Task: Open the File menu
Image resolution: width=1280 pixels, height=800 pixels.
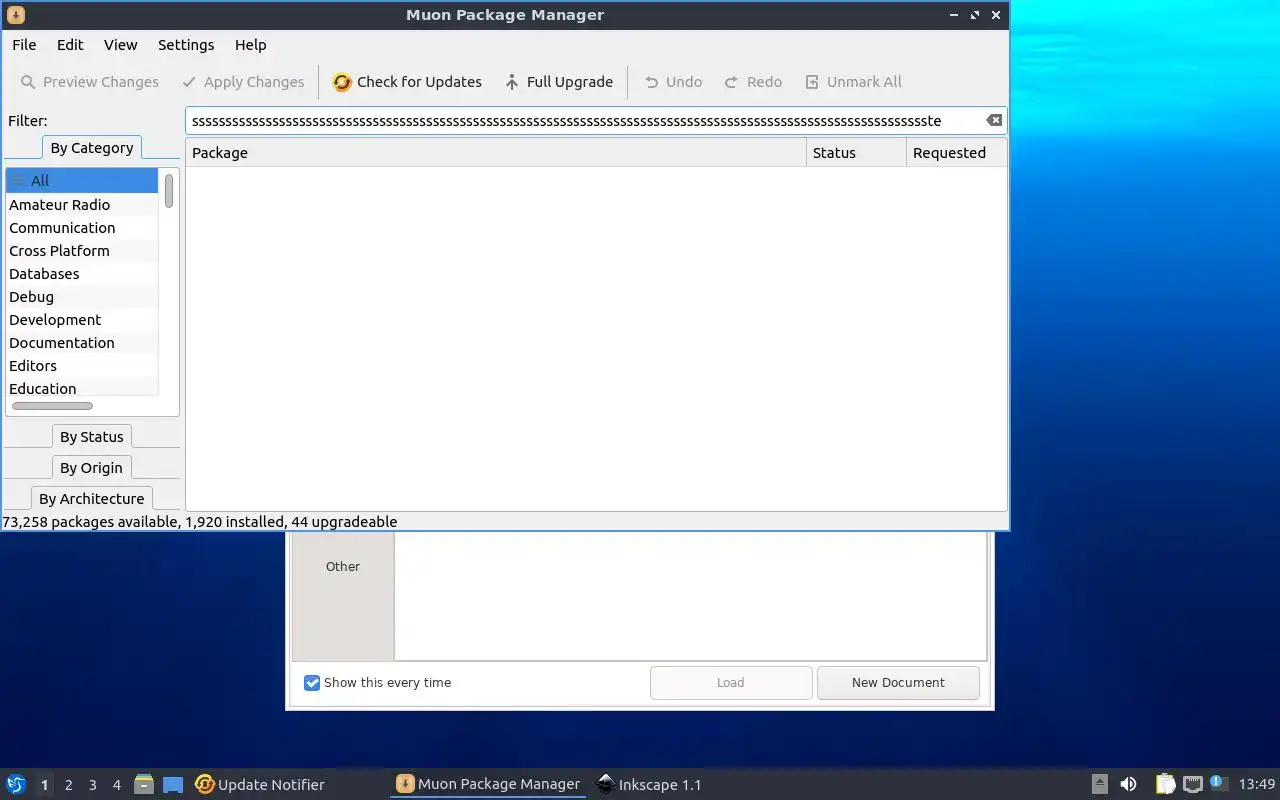Action: coord(24,45)
